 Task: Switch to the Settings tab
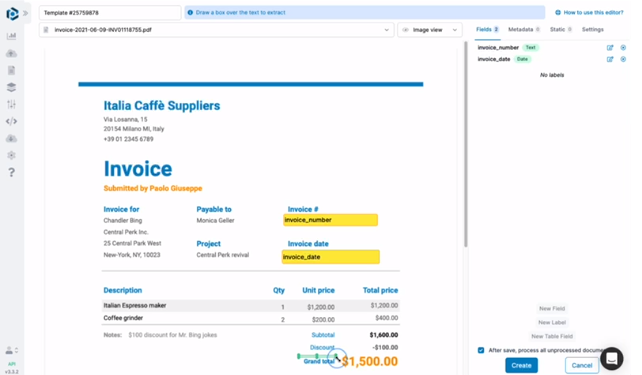click(592, 29)
